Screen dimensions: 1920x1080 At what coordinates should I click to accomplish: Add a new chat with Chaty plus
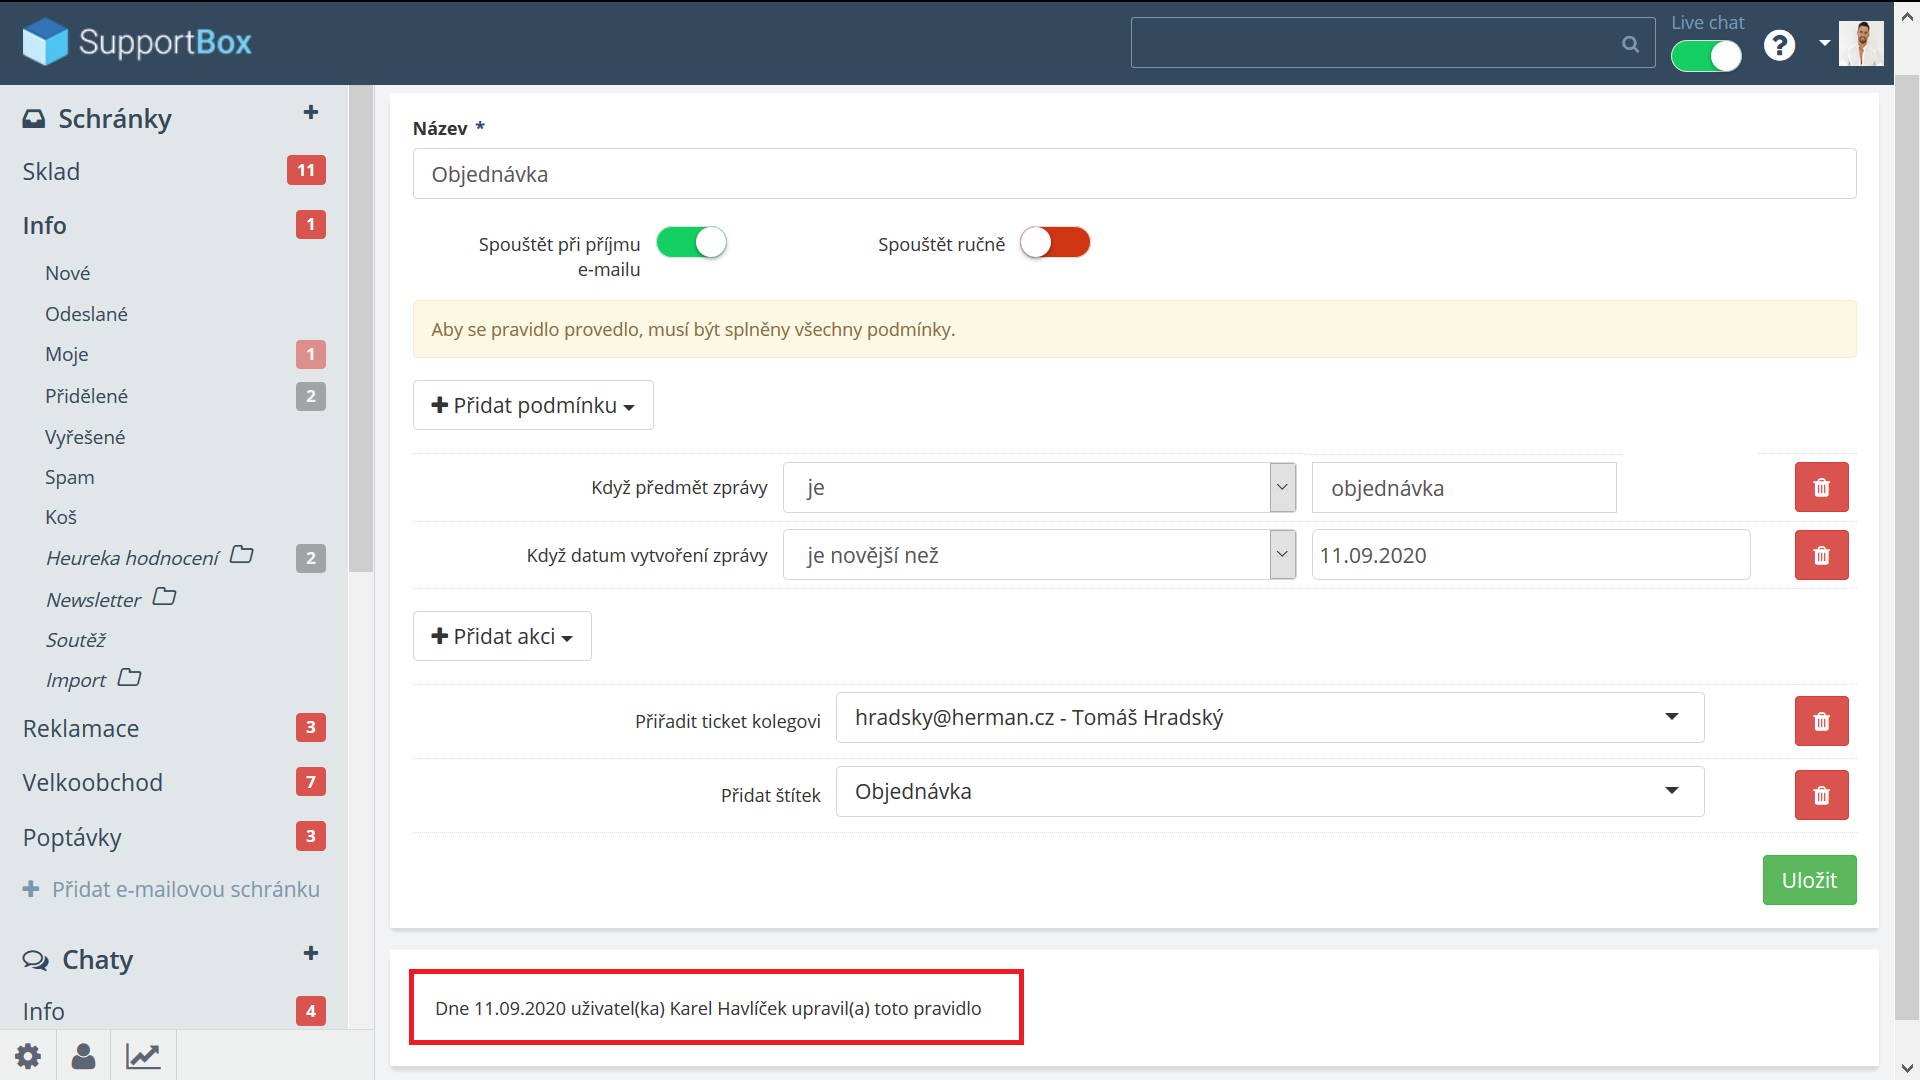click(311, 953)
